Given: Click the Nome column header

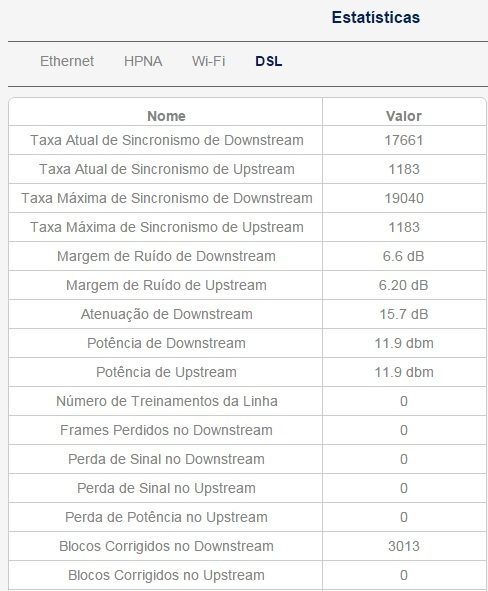Looking at the screenshot, I should pos(166,116).
